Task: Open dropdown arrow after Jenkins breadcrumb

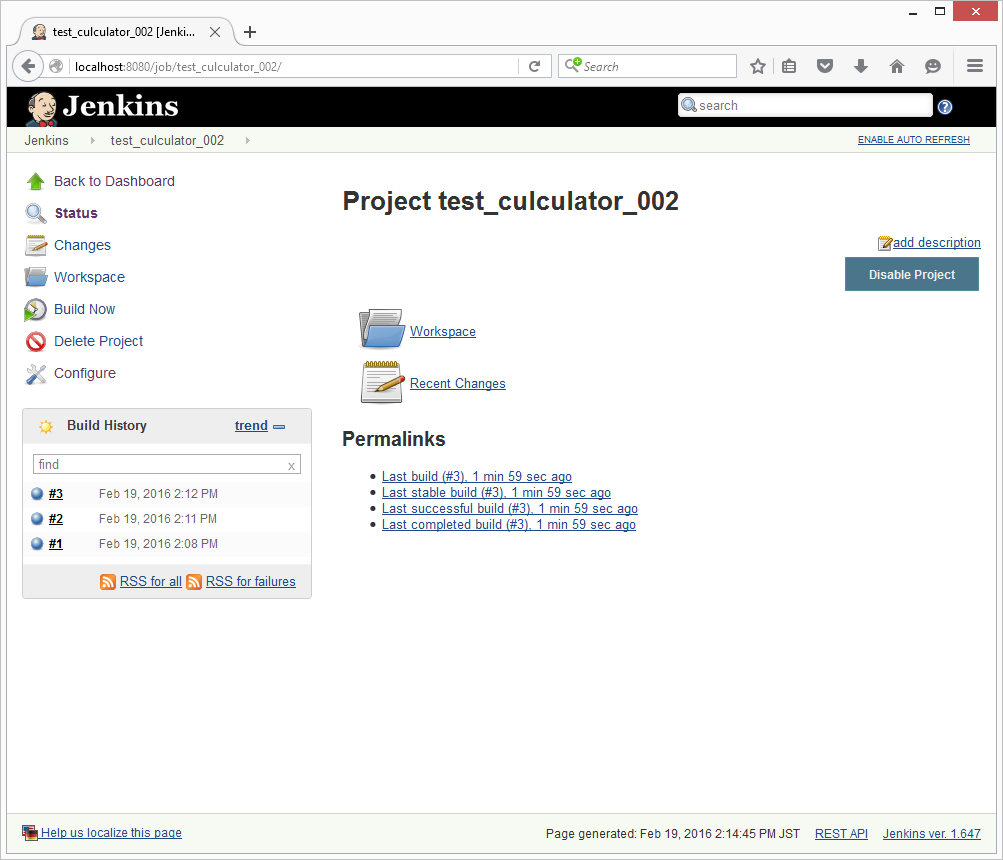Action: pos(93,141)
